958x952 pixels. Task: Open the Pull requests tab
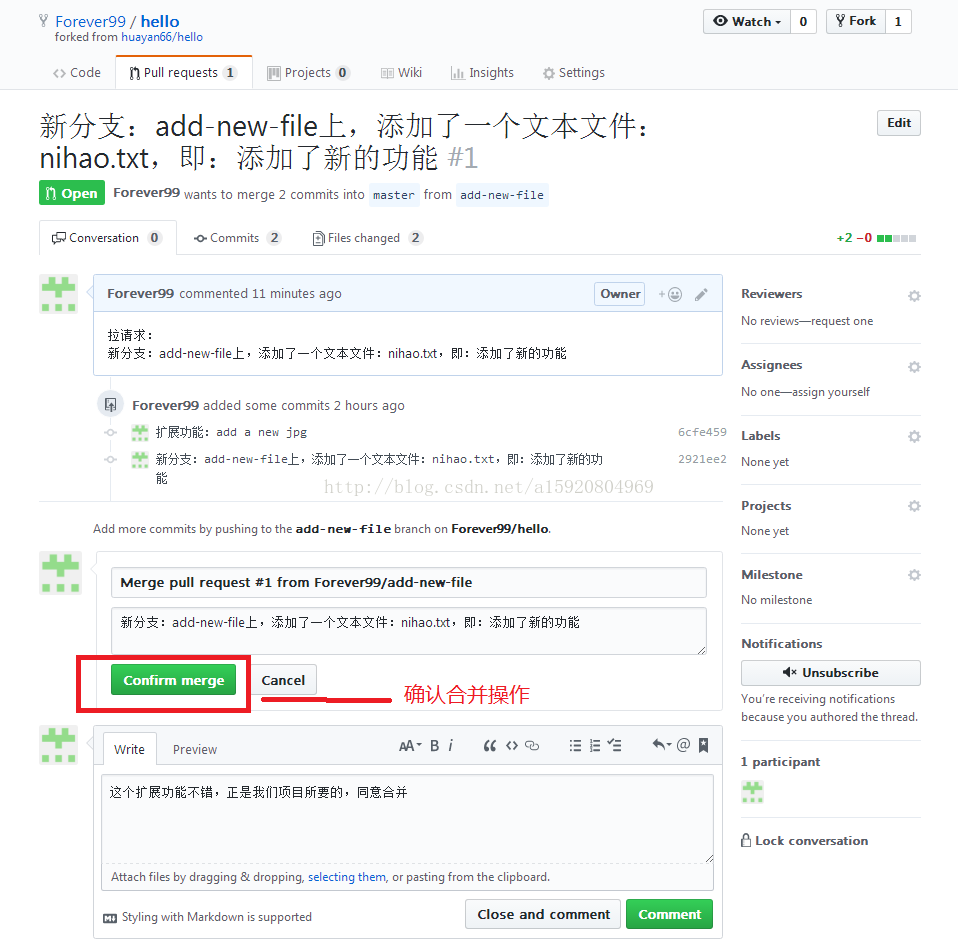click(183, 73)
